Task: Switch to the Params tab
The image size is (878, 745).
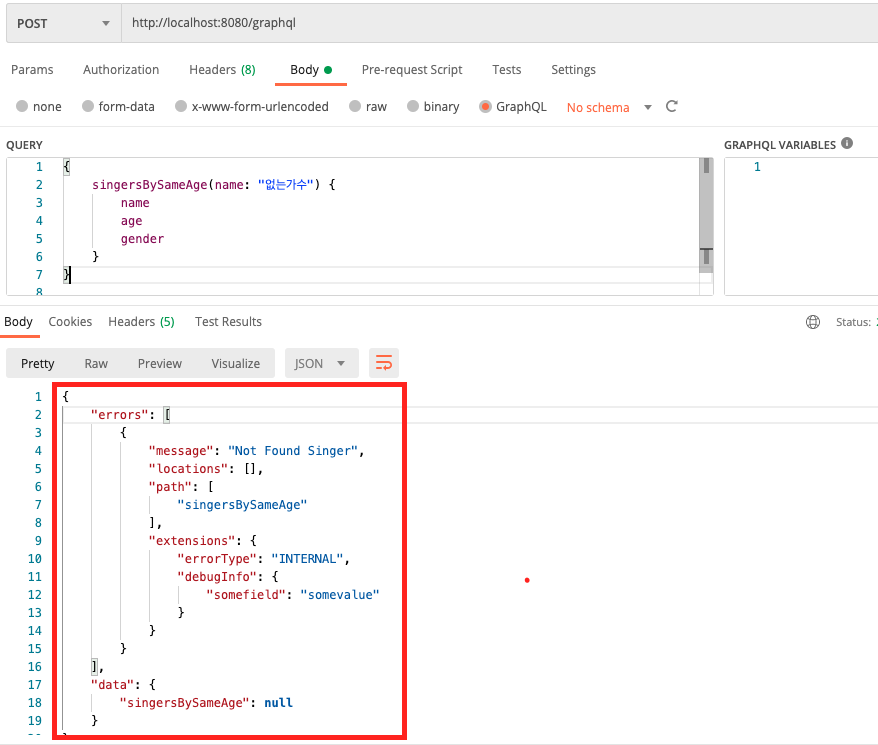Action: click(32, 70)
